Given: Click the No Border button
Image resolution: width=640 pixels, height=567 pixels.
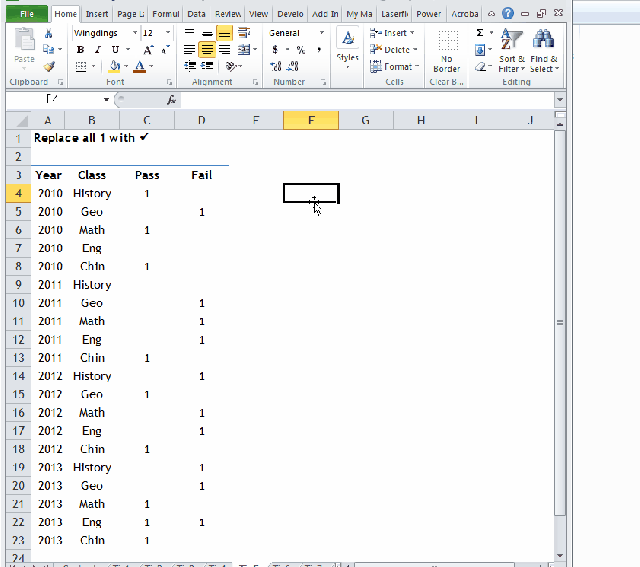Looking at the screenshot, I should pyautogui.click(x=447, y=51).
